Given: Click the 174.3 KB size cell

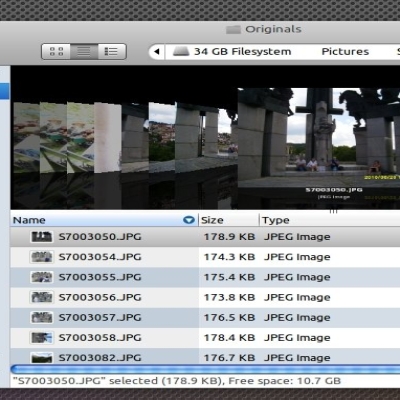Looking at the screenshot, I should [229, 257].
